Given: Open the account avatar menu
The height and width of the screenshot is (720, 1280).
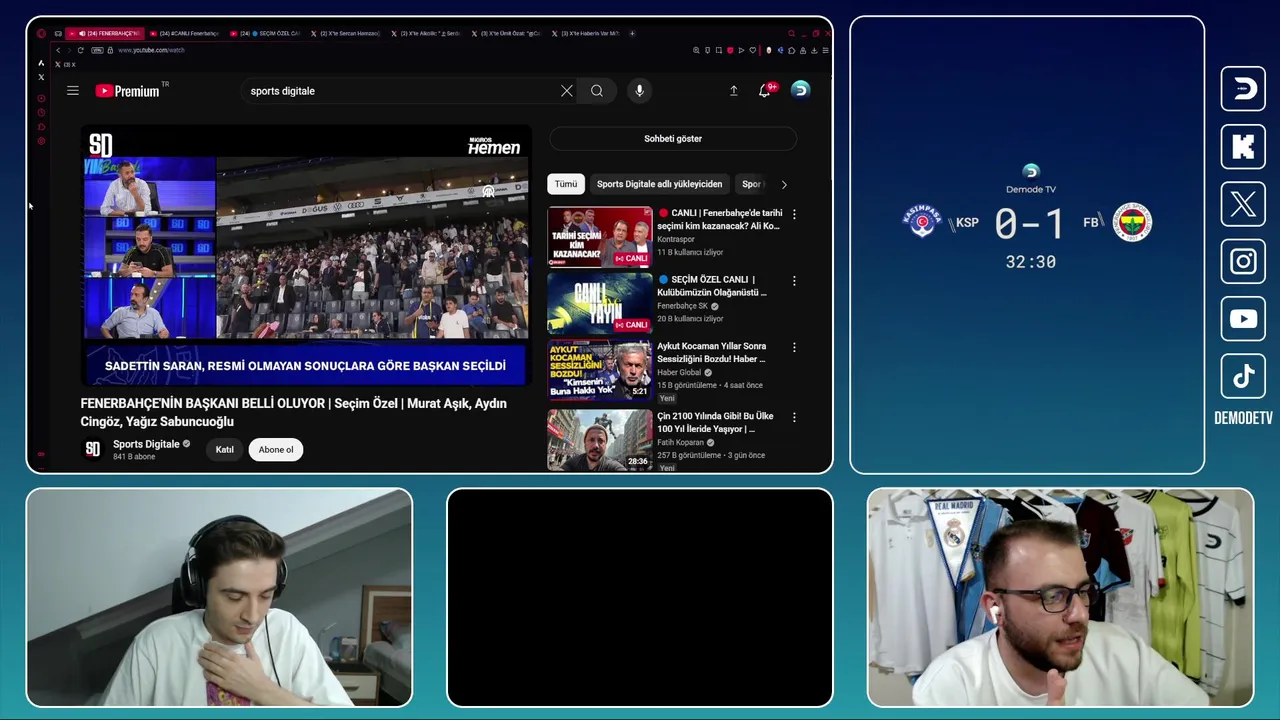Looking at the screenshot, I should [x=800, y=90].
